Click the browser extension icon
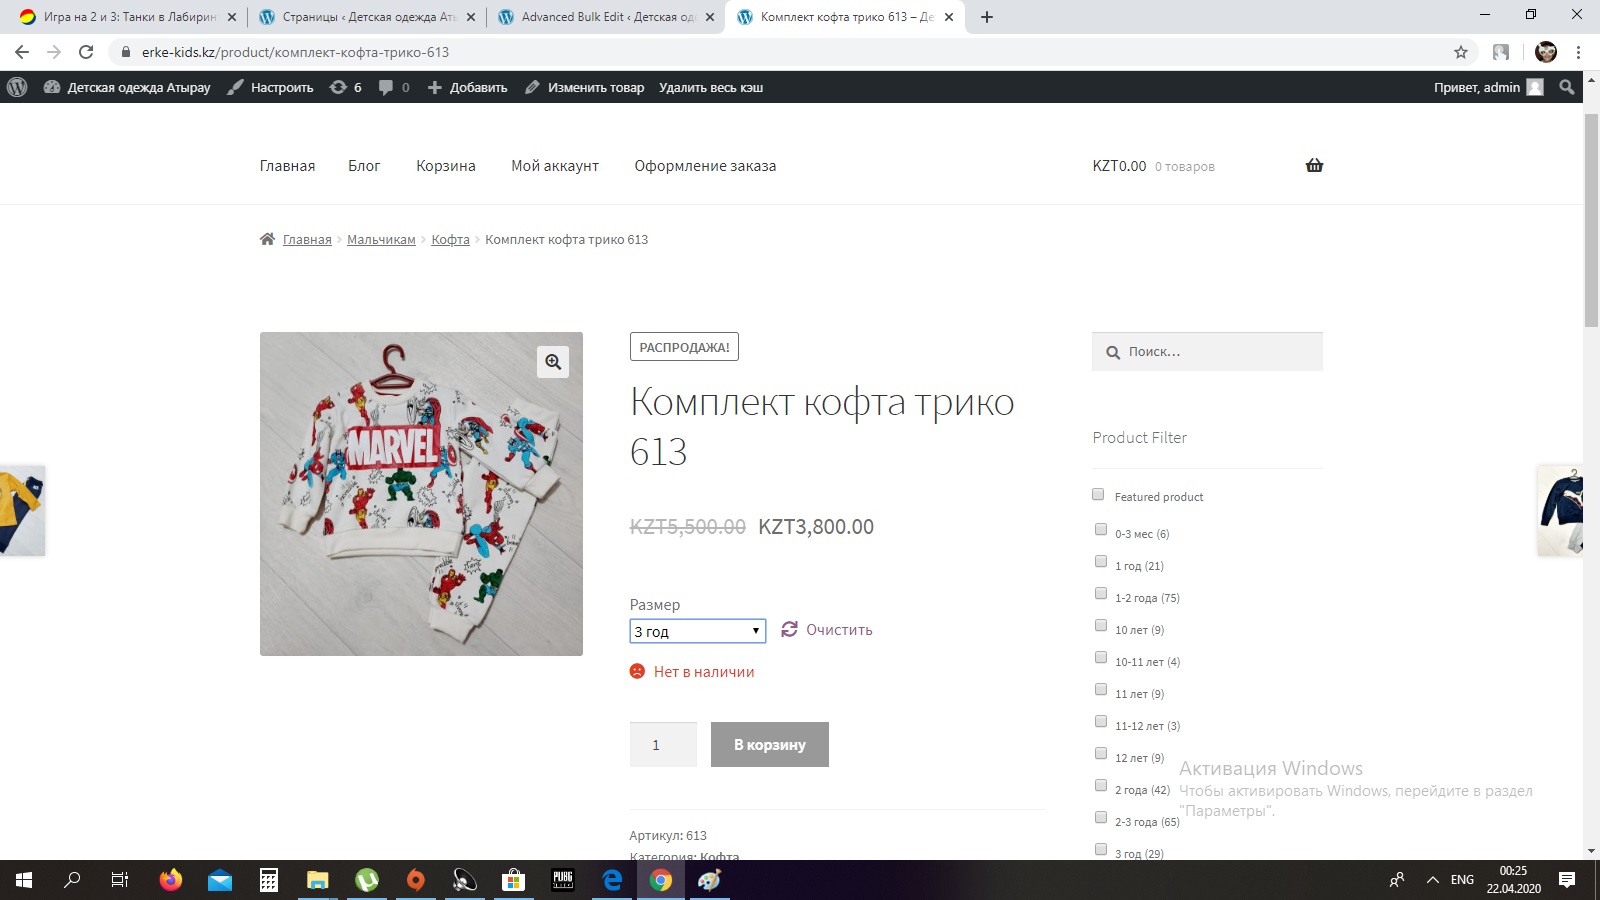The width and height of the screenshot is (1600, 900). [1501, 52]
